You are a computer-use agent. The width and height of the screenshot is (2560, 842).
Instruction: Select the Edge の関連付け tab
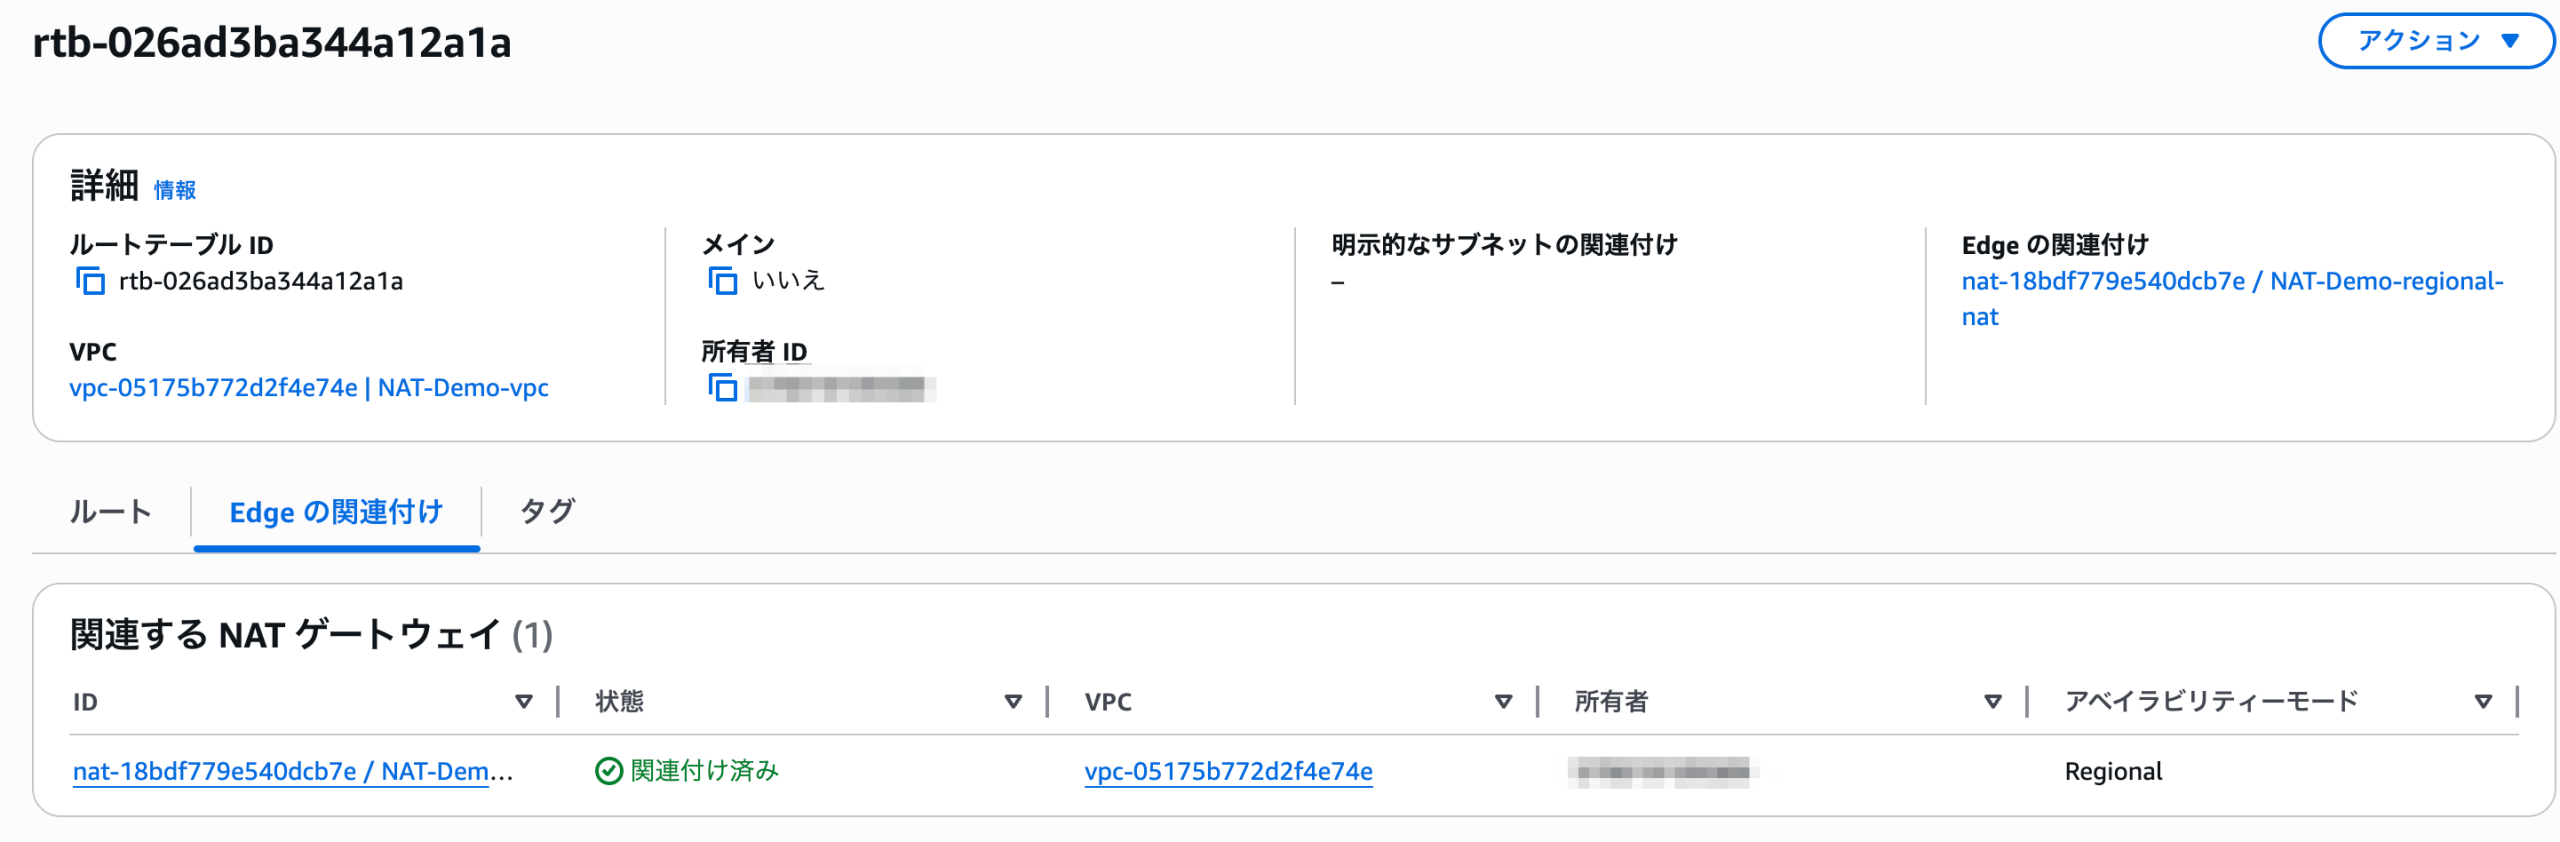(336, 512)
